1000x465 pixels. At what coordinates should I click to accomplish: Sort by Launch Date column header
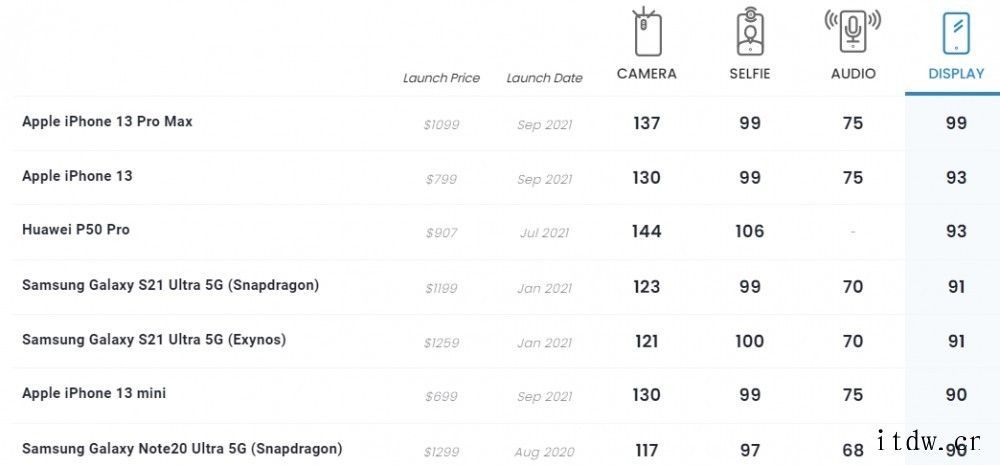(544, 78)
